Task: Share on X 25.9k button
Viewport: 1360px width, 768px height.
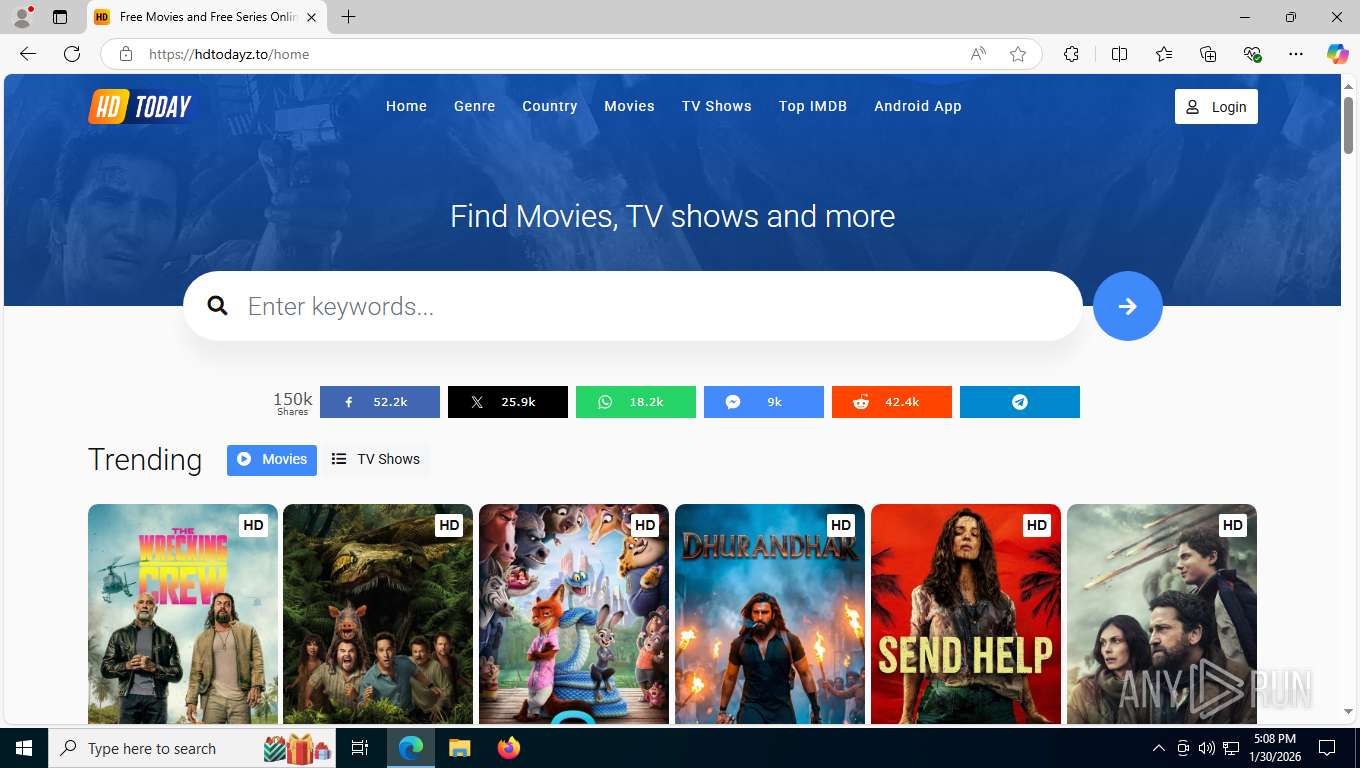Action: [508, 402]
